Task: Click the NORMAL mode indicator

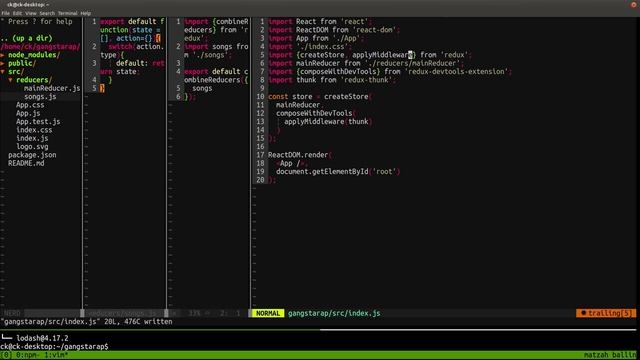Action: point(268,313)
